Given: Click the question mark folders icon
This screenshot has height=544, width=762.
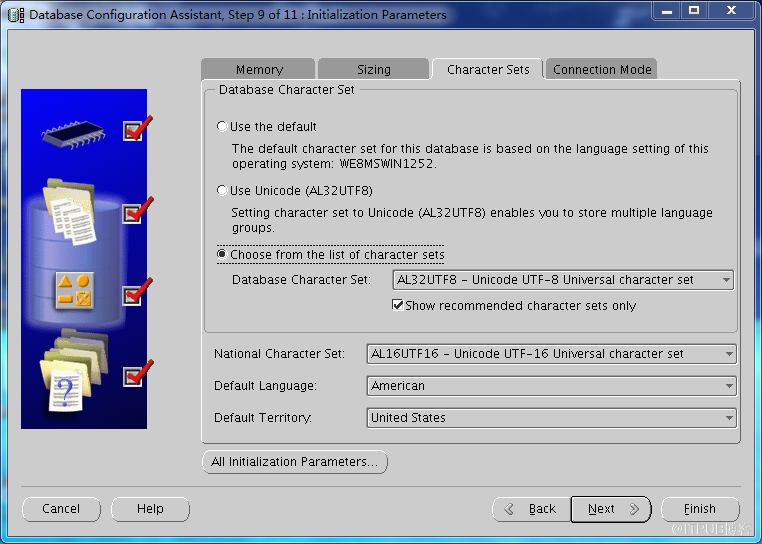Looking at the screenshot, I should pos(74,370).
